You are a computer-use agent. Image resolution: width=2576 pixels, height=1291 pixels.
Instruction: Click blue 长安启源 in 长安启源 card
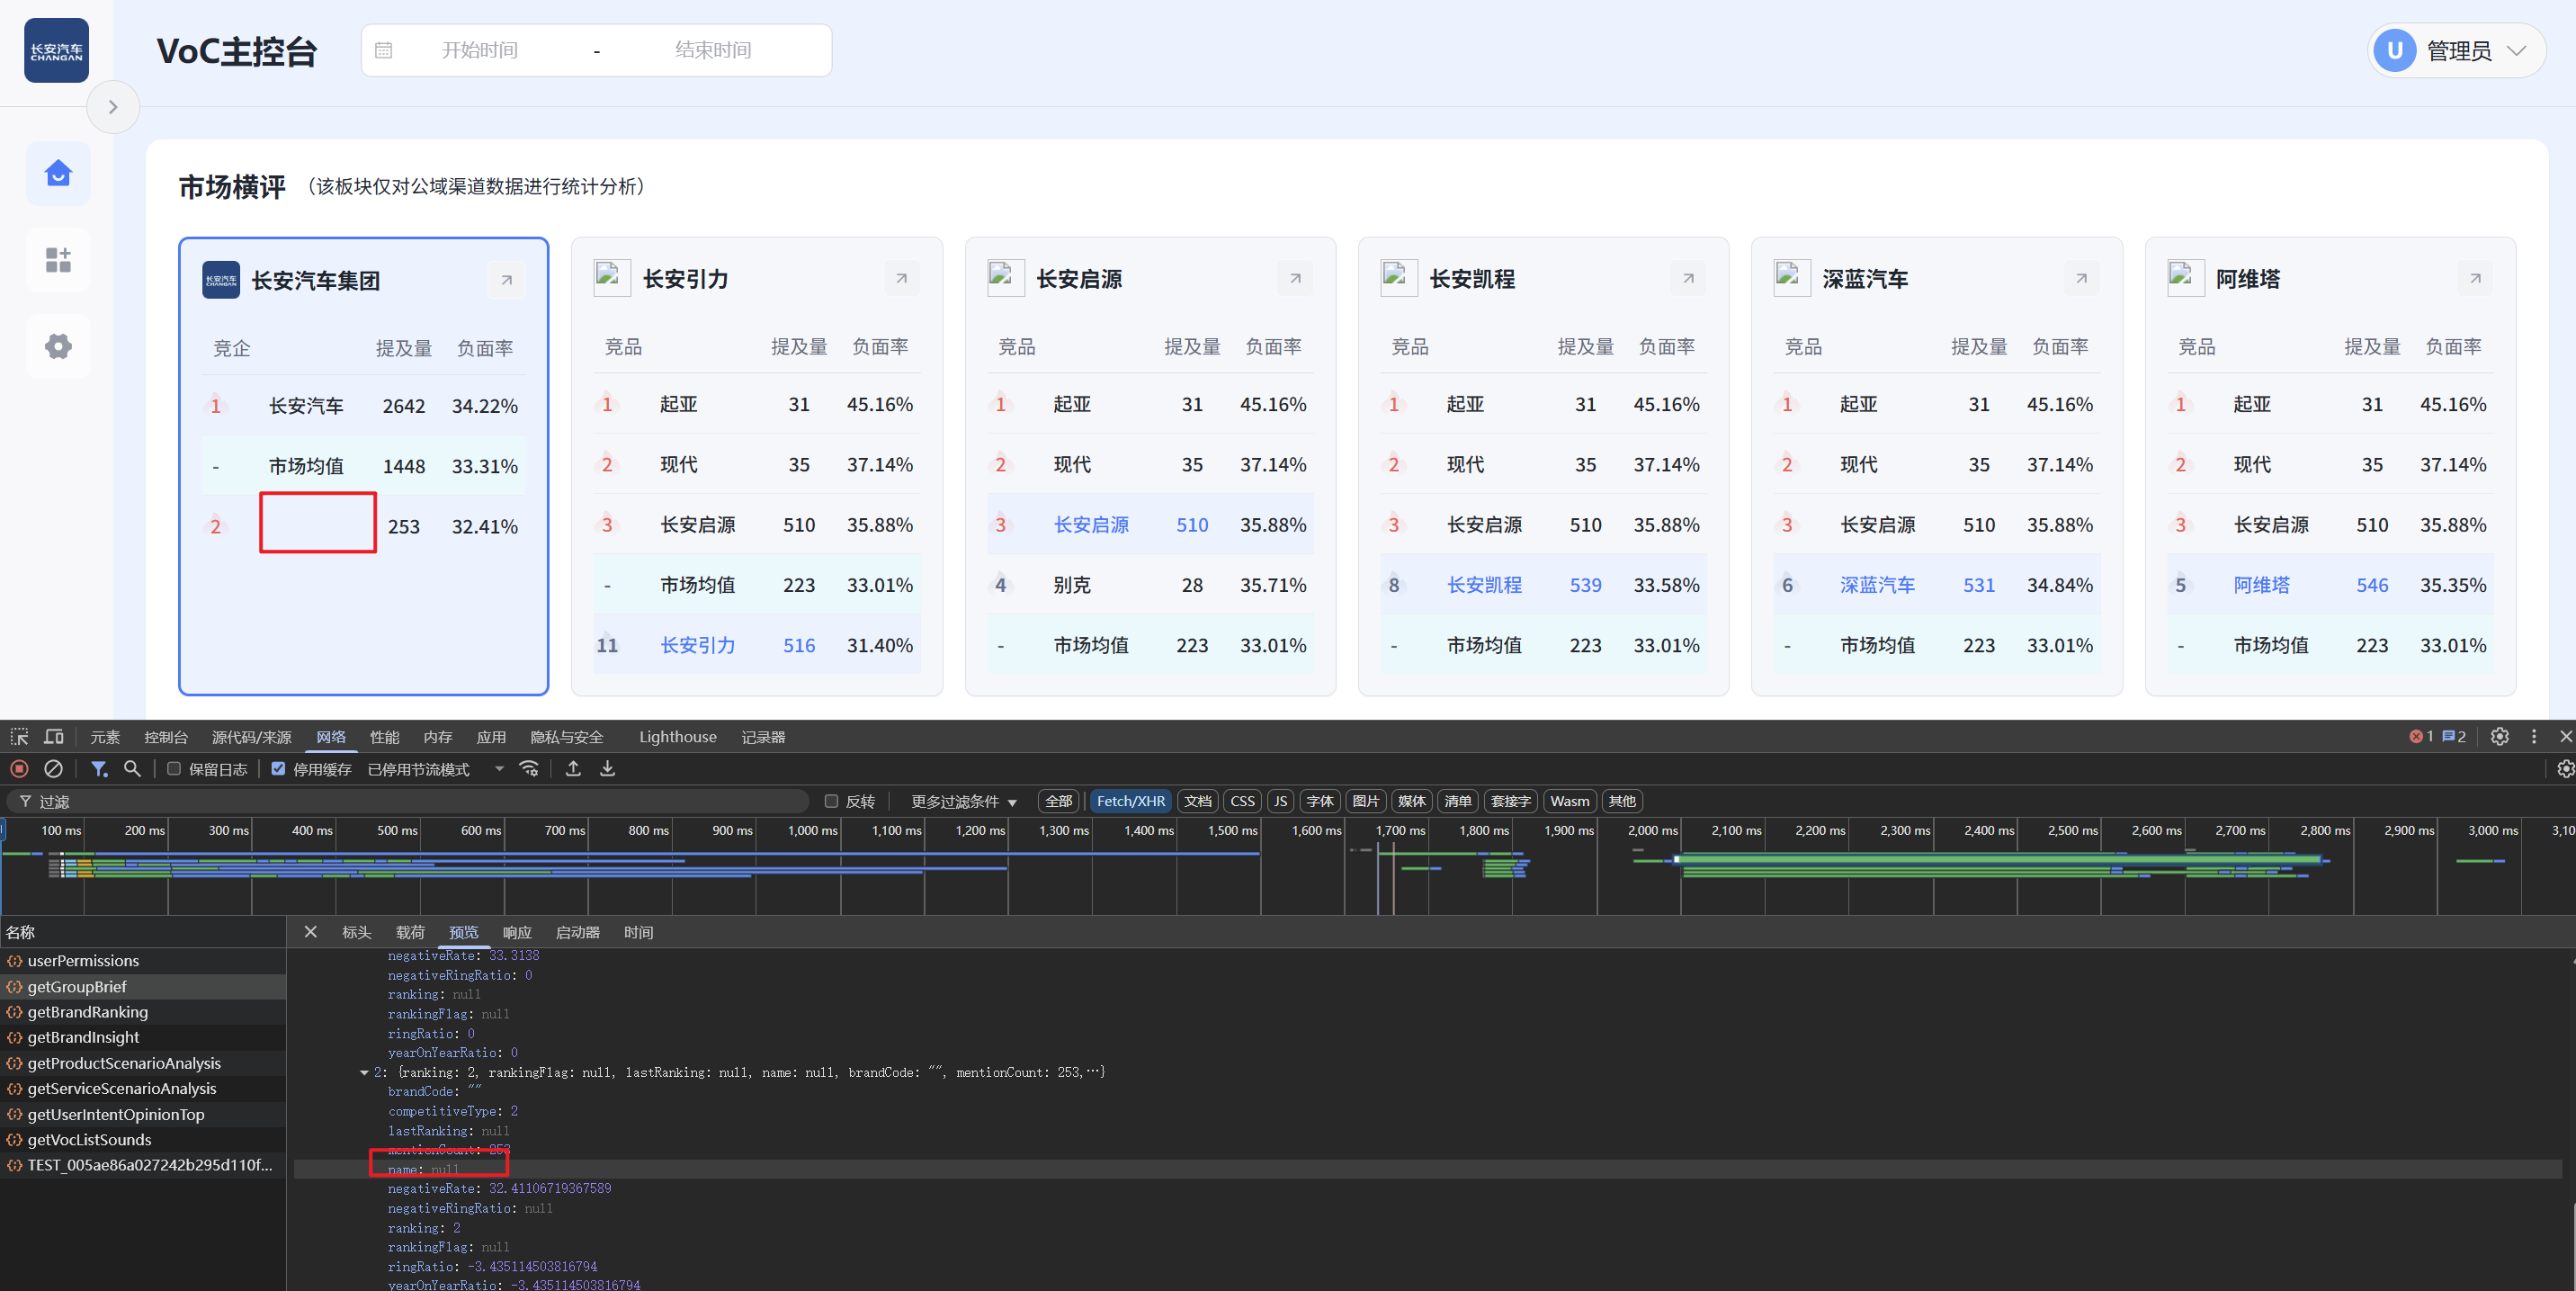coord(1092,525)
